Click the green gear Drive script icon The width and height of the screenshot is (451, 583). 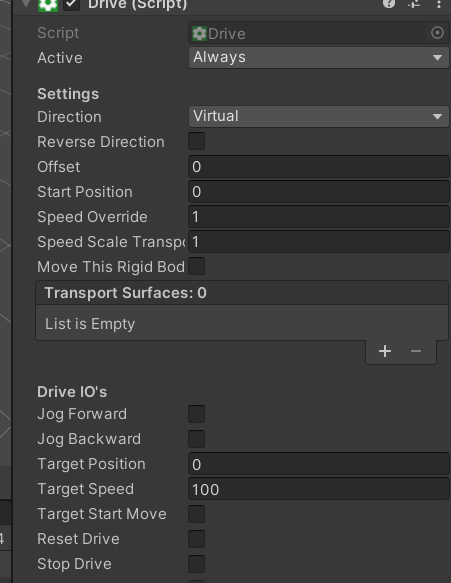click(48, 5)
